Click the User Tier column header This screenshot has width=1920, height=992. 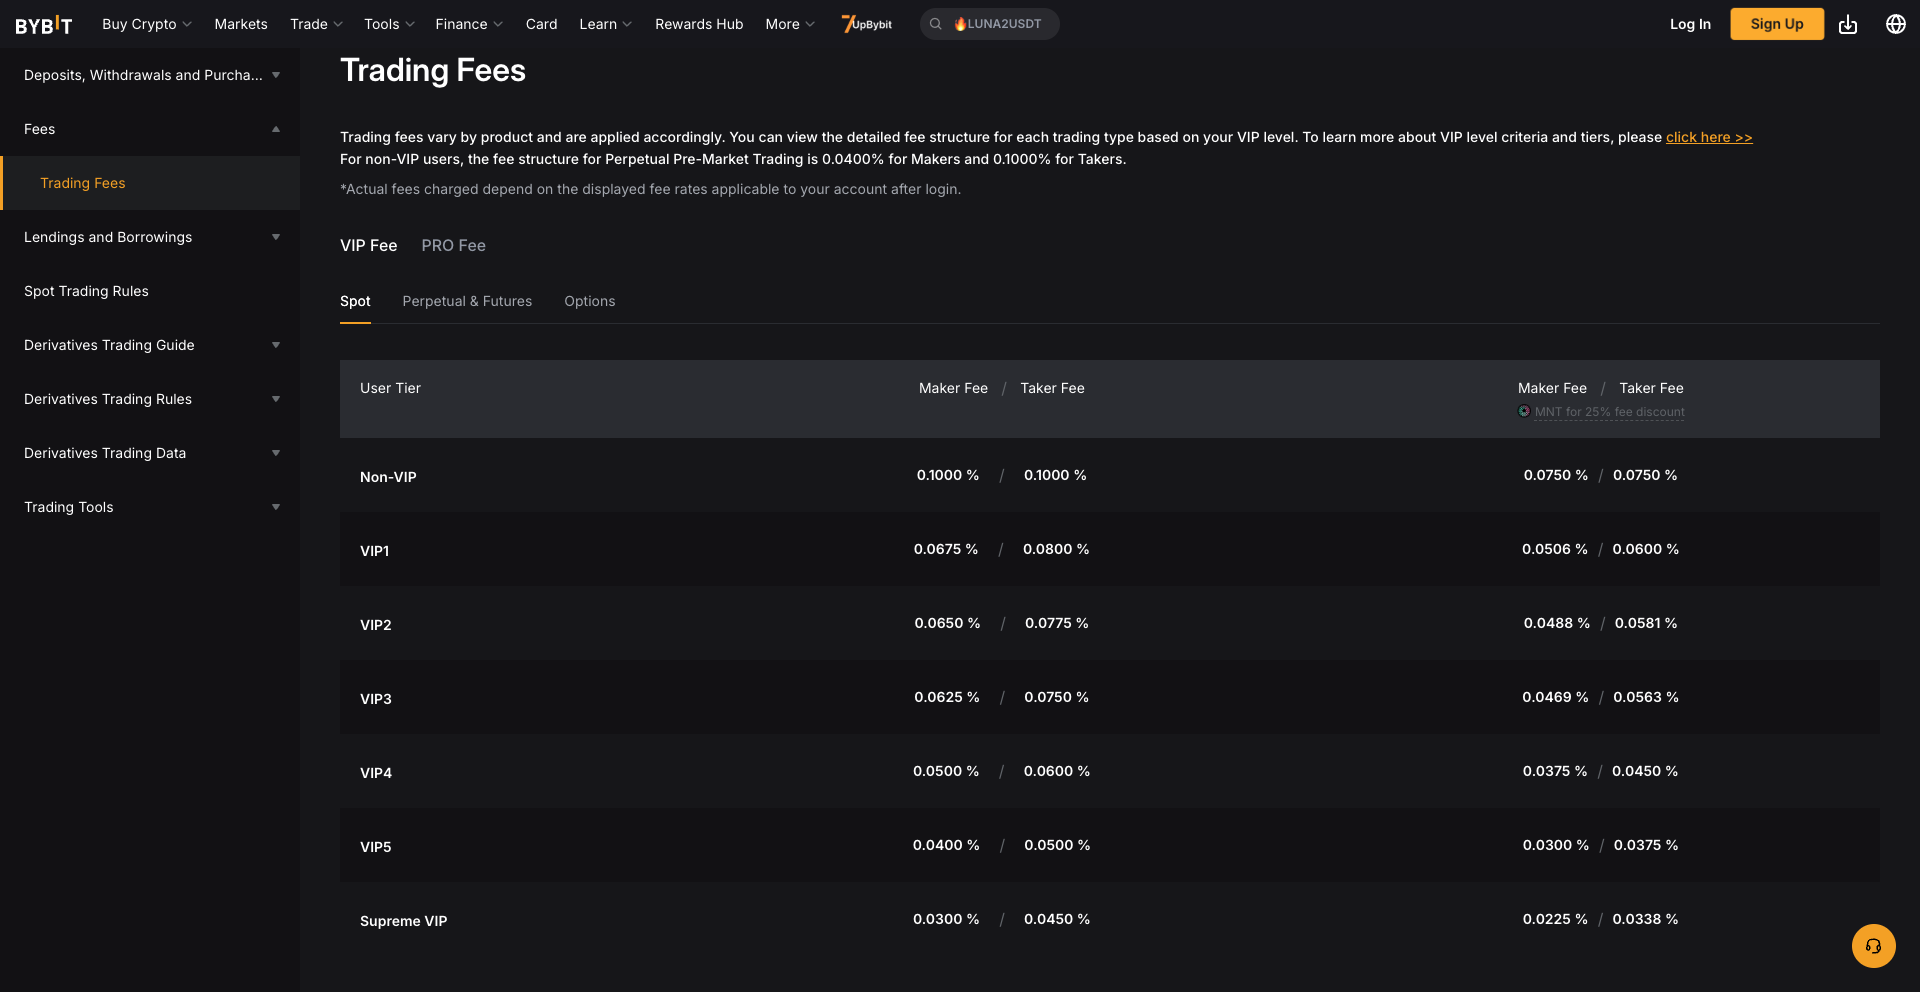(390, 388)
